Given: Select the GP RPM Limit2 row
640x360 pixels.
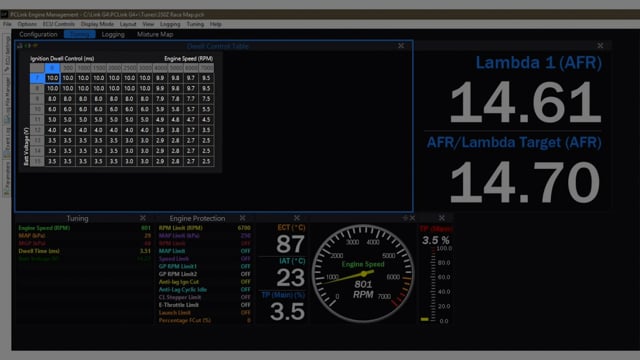Looking at the screenshot, I should point(204,274).
